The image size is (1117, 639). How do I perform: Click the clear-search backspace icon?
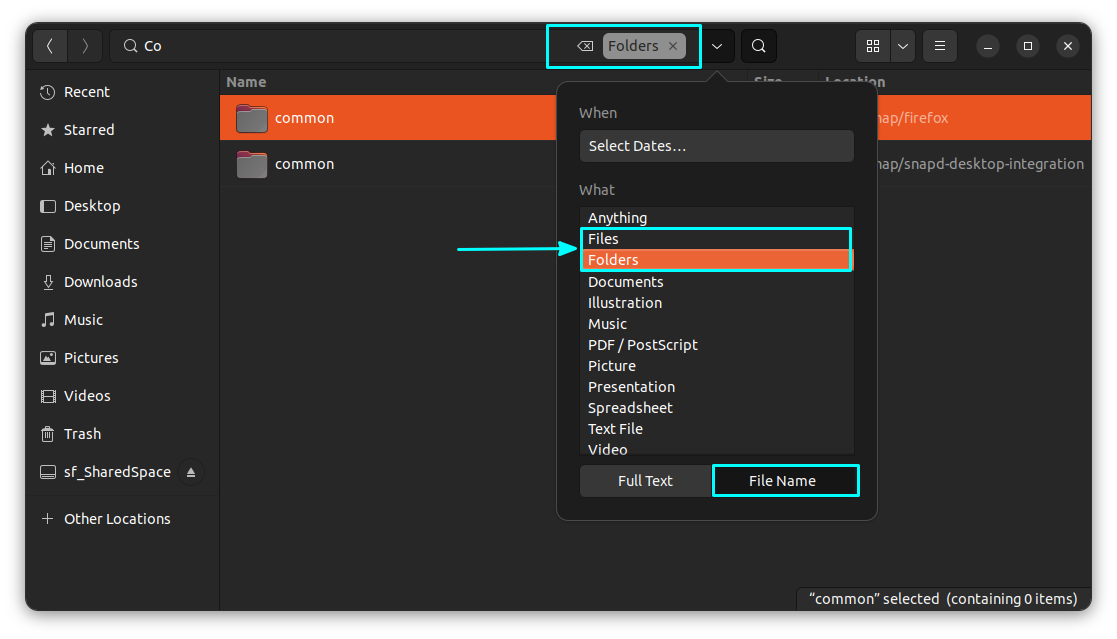click(586, 45)
